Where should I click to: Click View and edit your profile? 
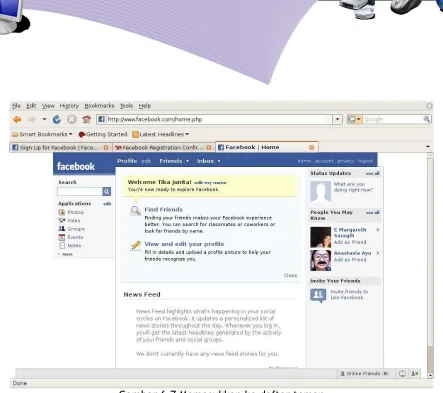pos(184,244)
